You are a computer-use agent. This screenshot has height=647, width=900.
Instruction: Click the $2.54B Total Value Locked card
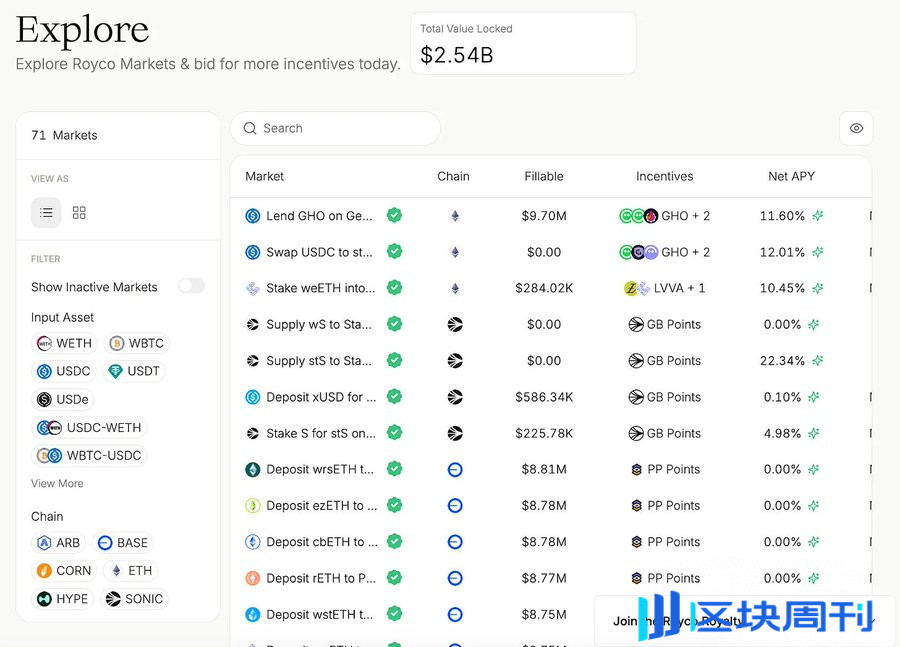pyautogui.click(x=523, y=44)
